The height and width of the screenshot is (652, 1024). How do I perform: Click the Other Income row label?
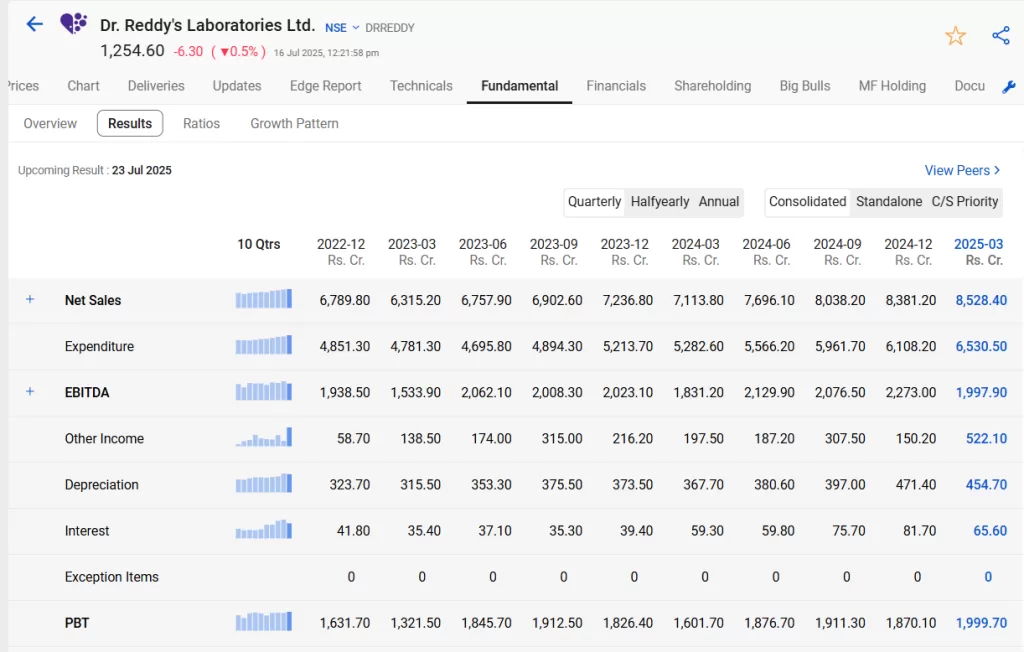[x=104, y=438]
